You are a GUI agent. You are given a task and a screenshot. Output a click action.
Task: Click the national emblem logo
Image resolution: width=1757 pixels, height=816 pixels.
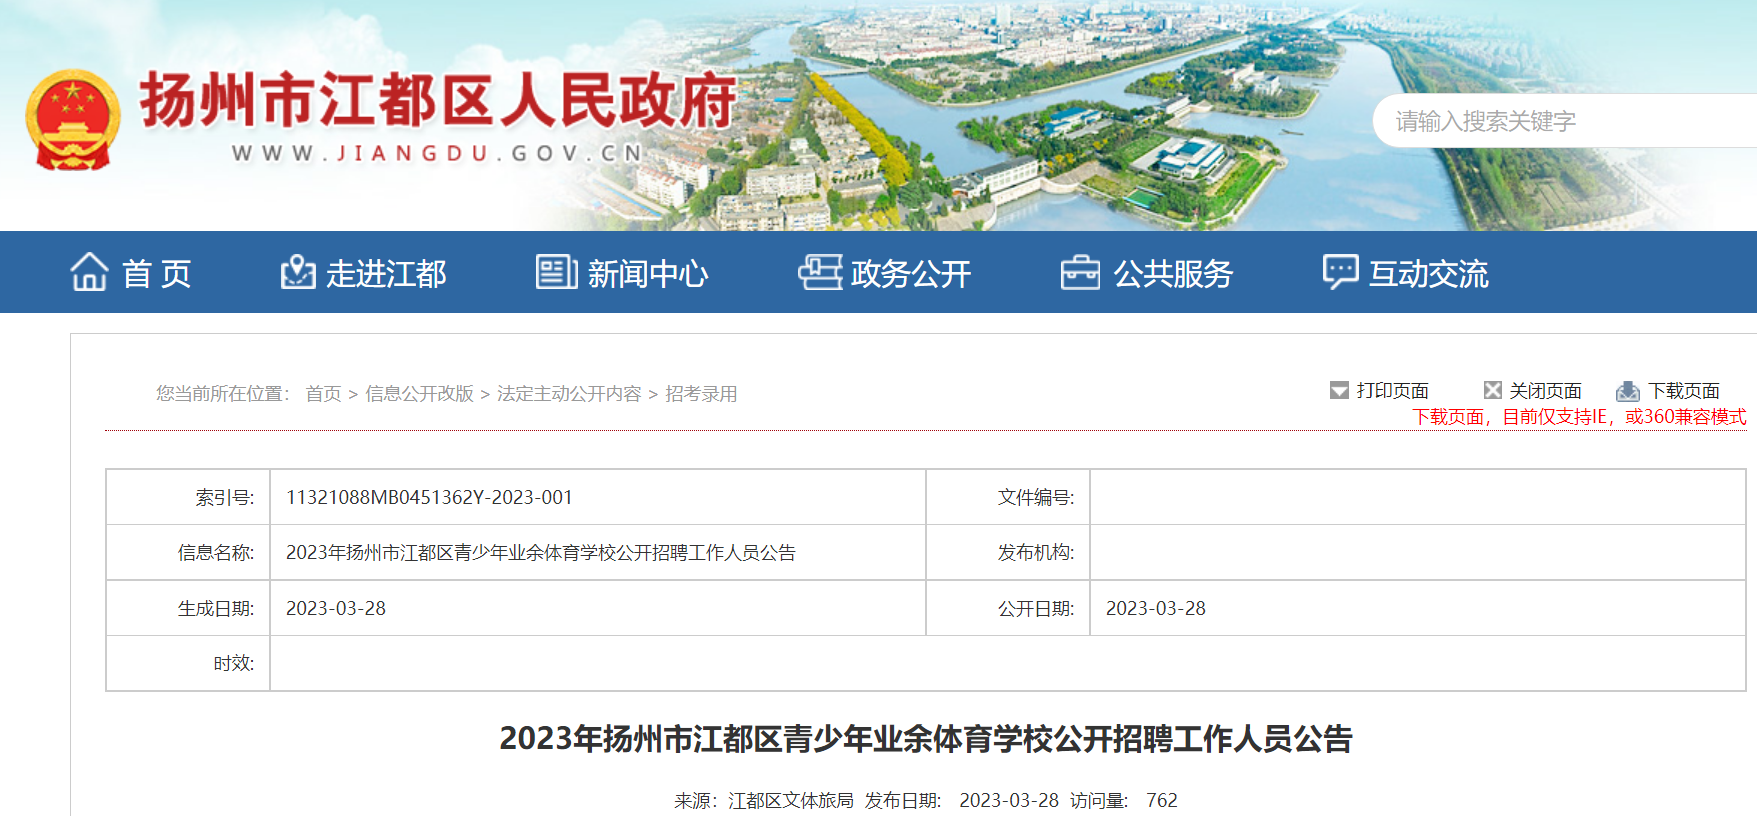pyautogui.click(x=73, y=120)
